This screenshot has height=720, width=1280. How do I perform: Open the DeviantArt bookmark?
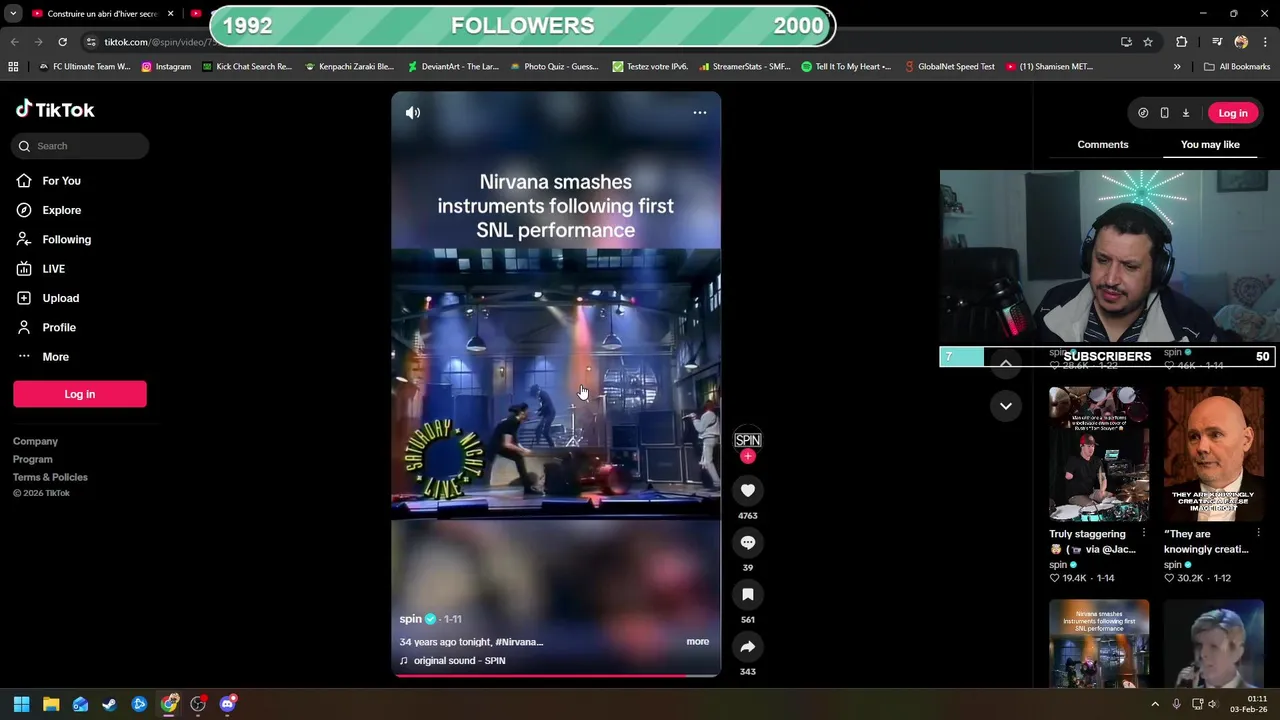pyautogui.click(x=452, y=67)
